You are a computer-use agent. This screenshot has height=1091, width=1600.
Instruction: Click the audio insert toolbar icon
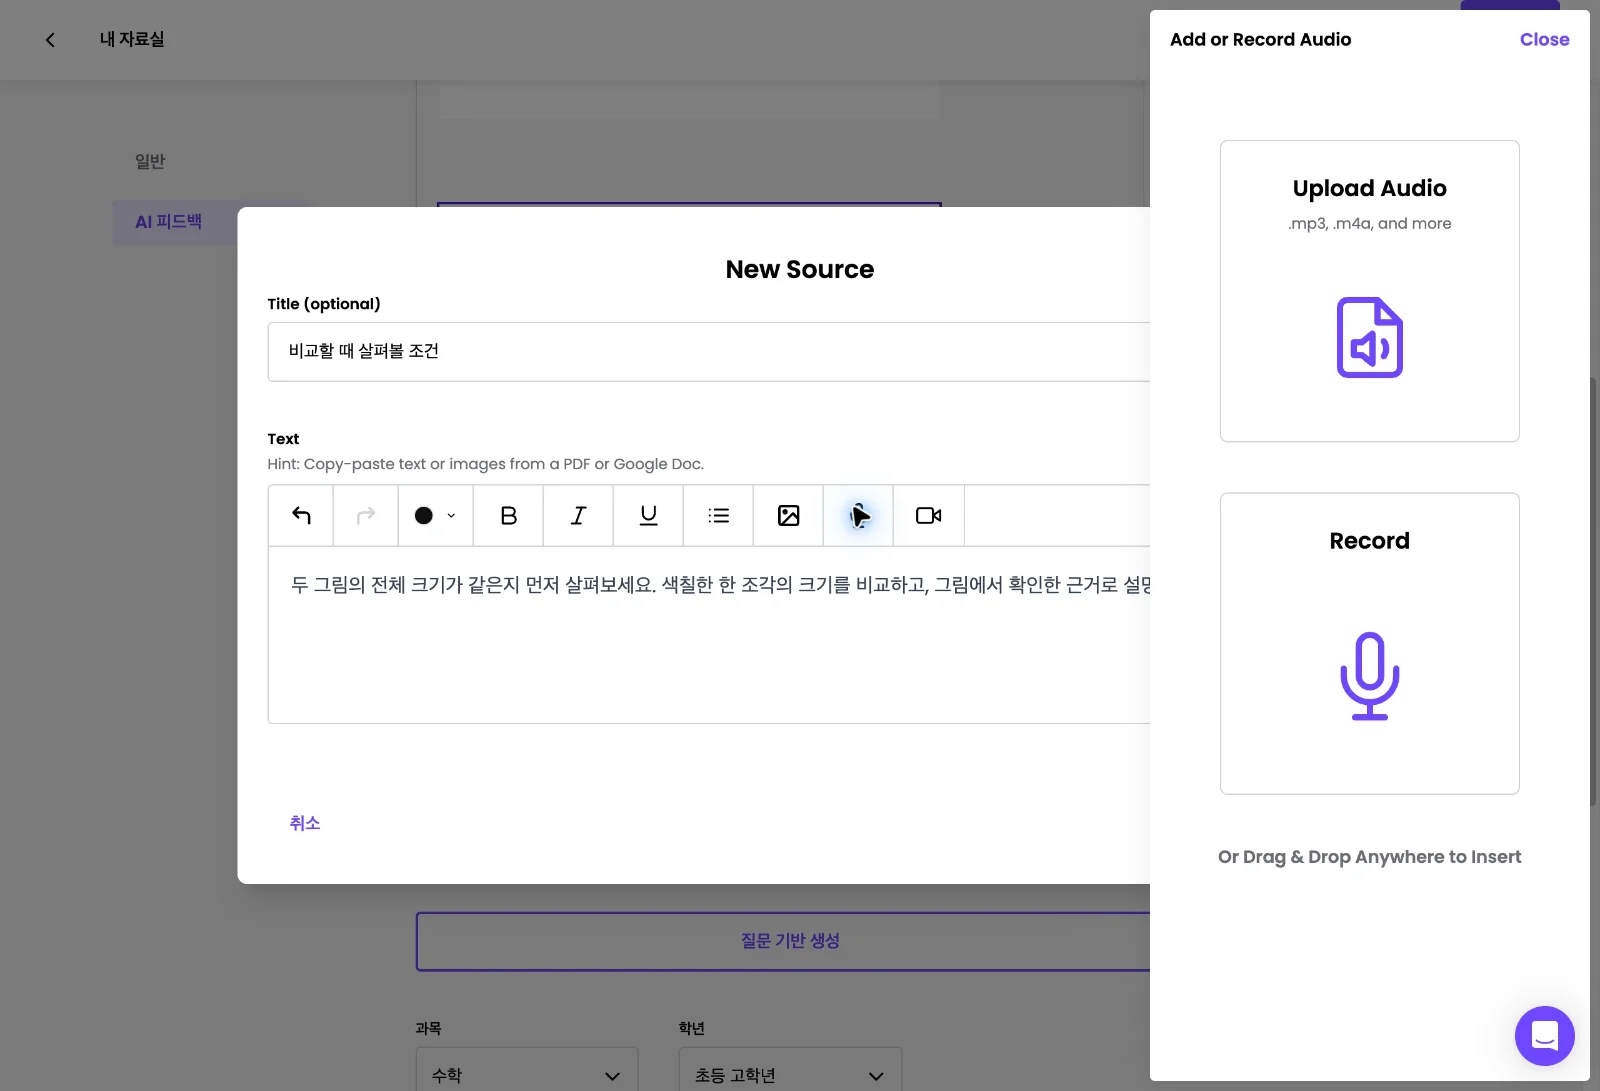[859, 516]
